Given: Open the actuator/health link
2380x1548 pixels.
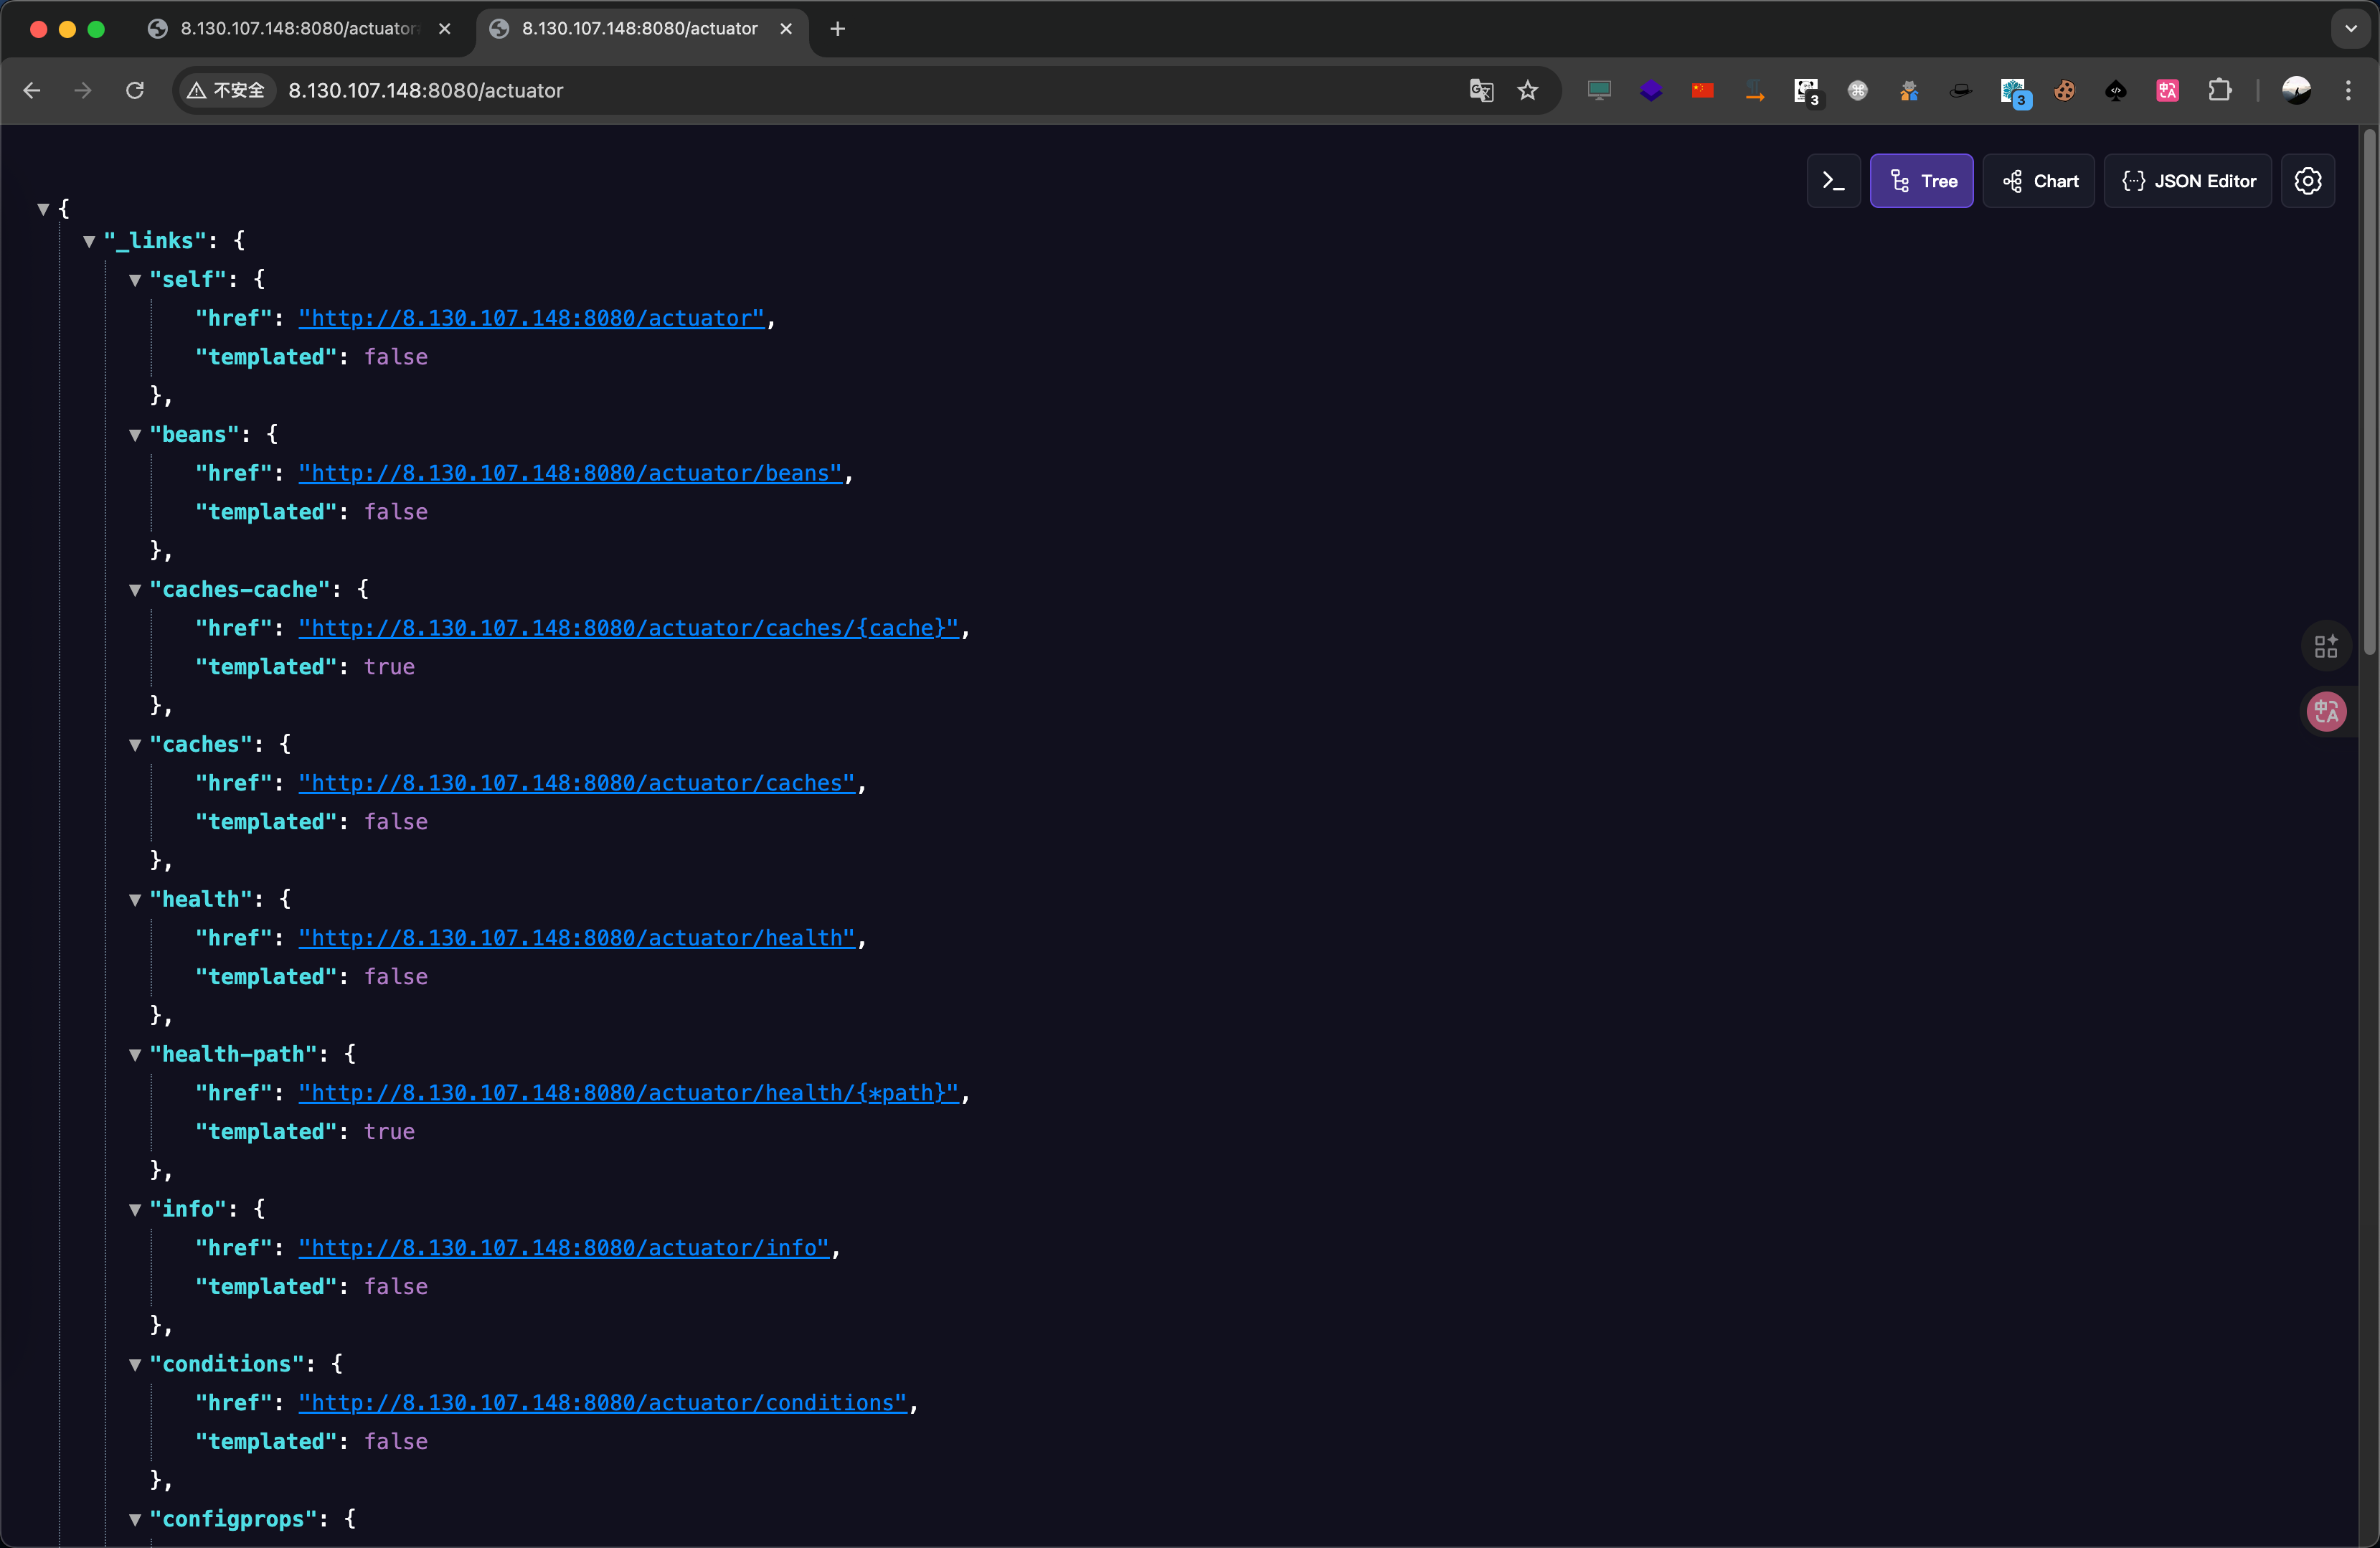Looking at the screenshot, I should (577, 938).
